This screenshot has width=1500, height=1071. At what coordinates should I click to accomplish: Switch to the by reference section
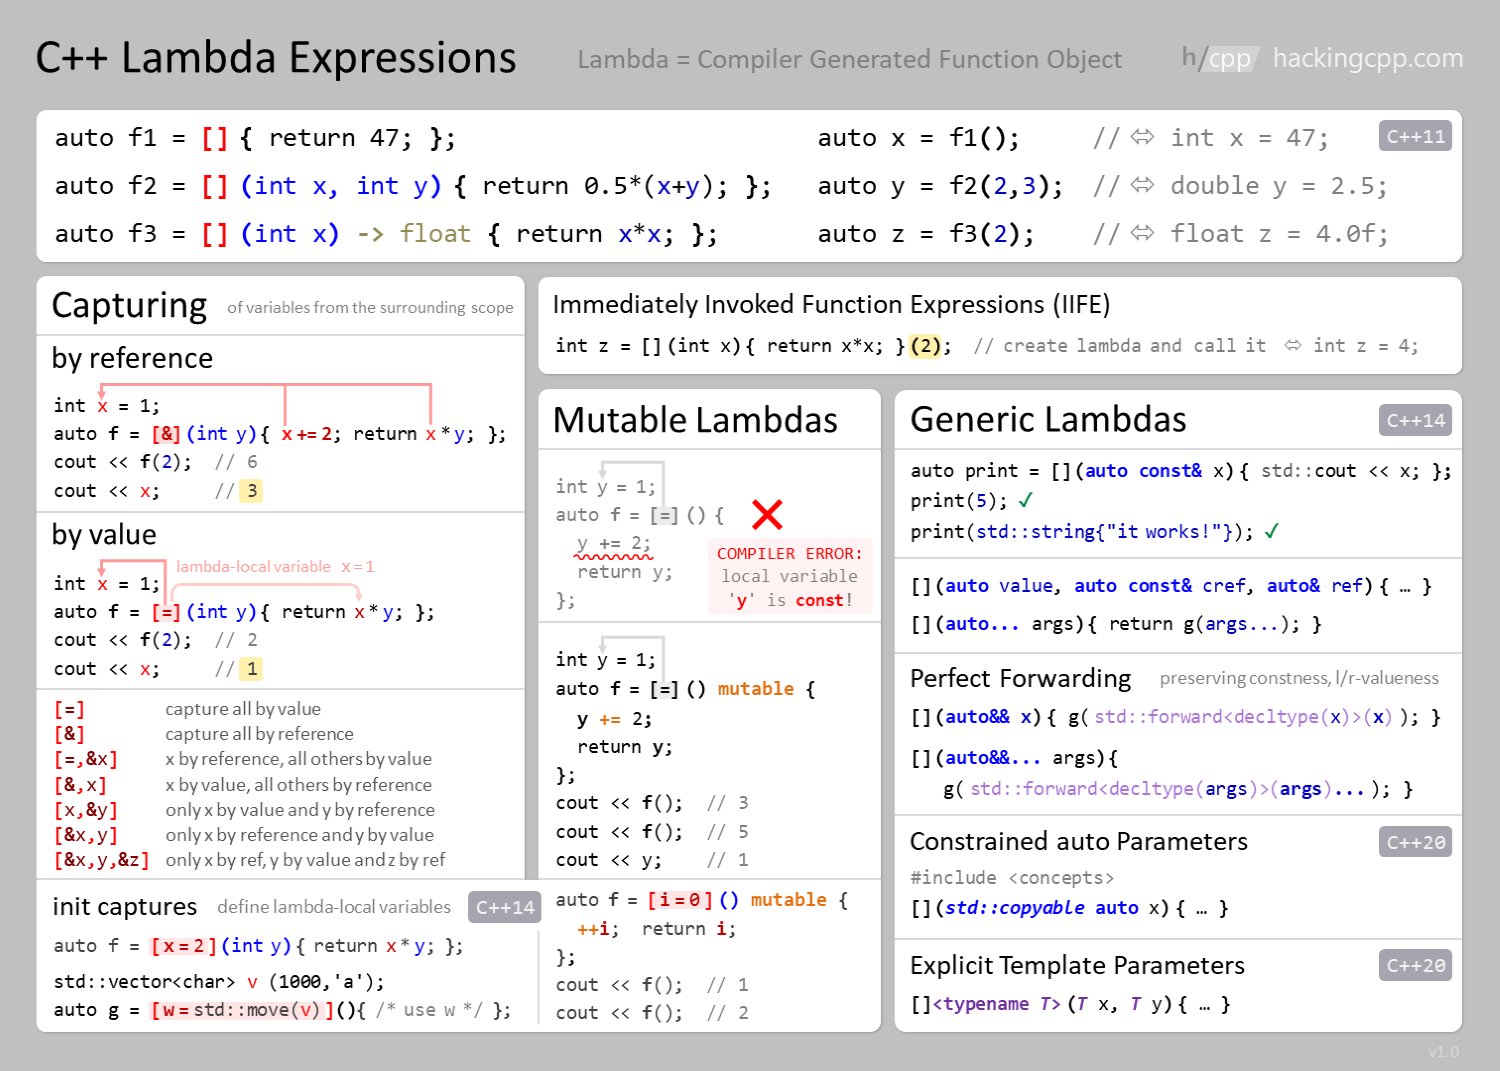coord(131,358)
